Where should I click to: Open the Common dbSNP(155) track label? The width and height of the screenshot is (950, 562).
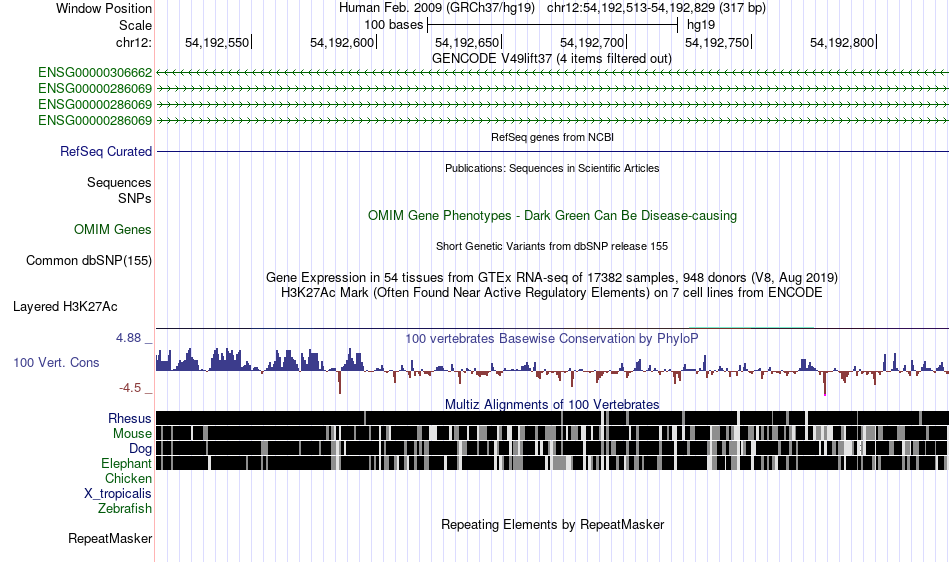(x=89, y=260)
